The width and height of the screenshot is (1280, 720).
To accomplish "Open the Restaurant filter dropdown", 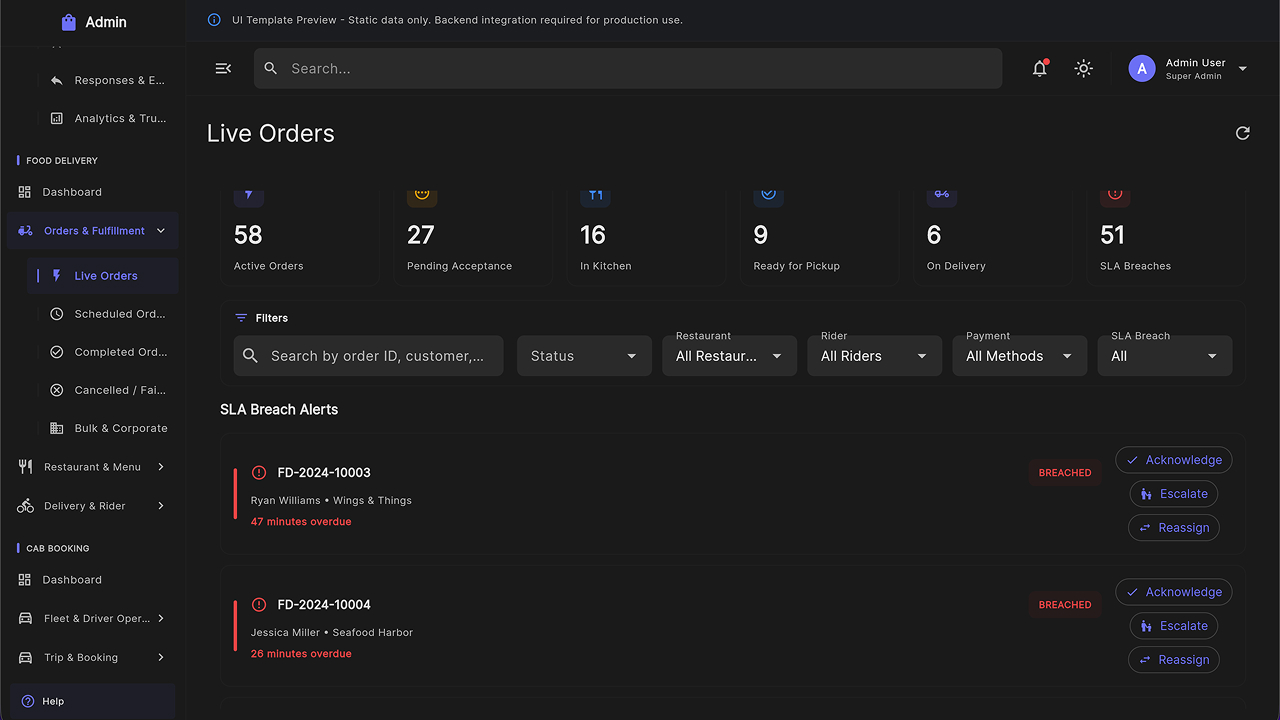I will [729, 356].
